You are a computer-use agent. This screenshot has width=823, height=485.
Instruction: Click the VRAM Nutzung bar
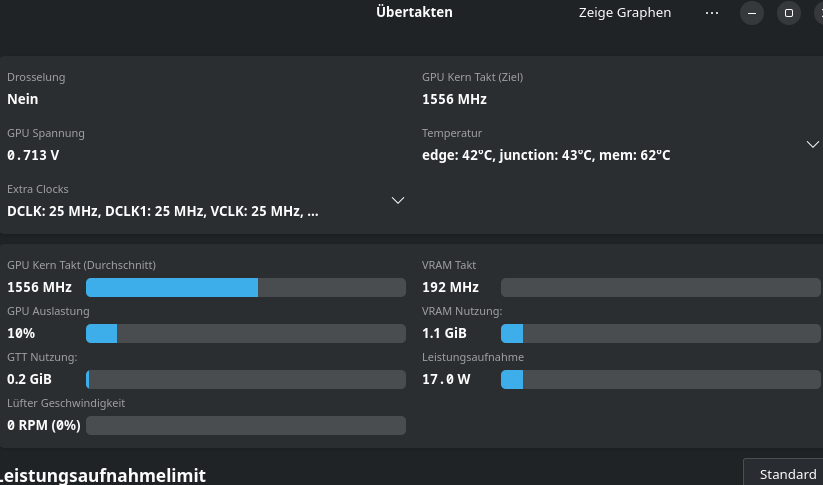[660, 334]
